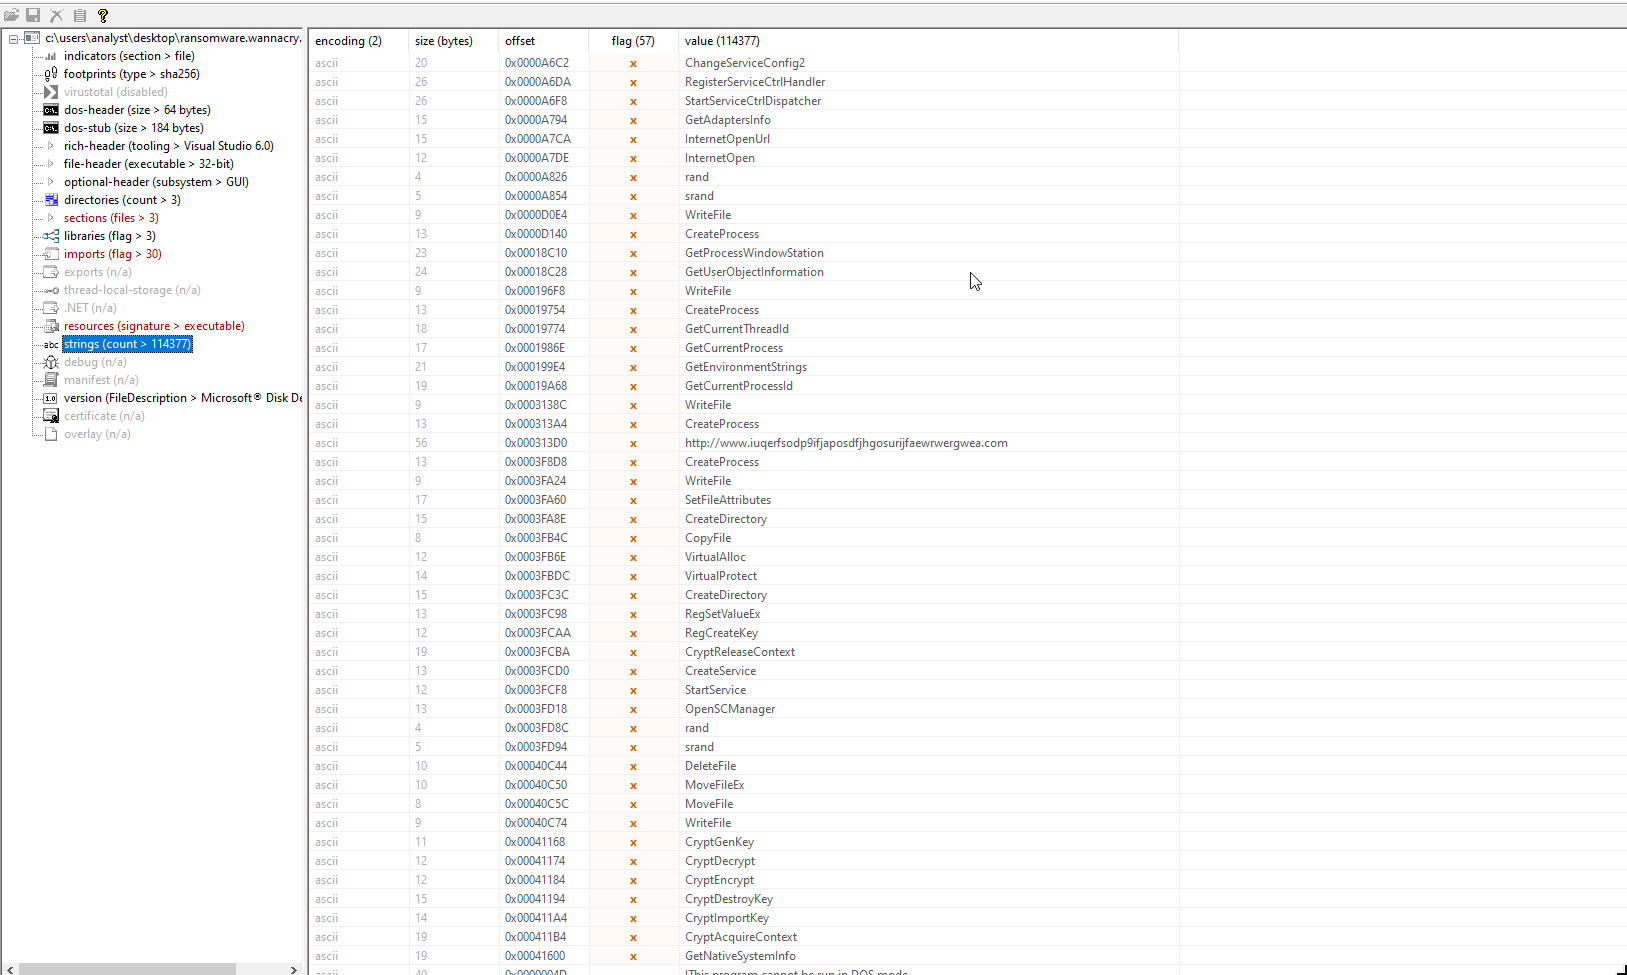Select the GetNativeSystemInfo string

click(x=740, y=956)
